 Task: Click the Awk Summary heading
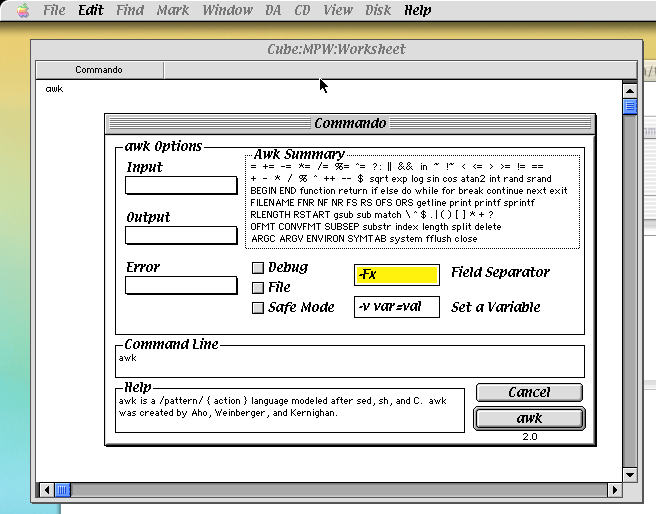pyautogui.click(x=299, y=154)
